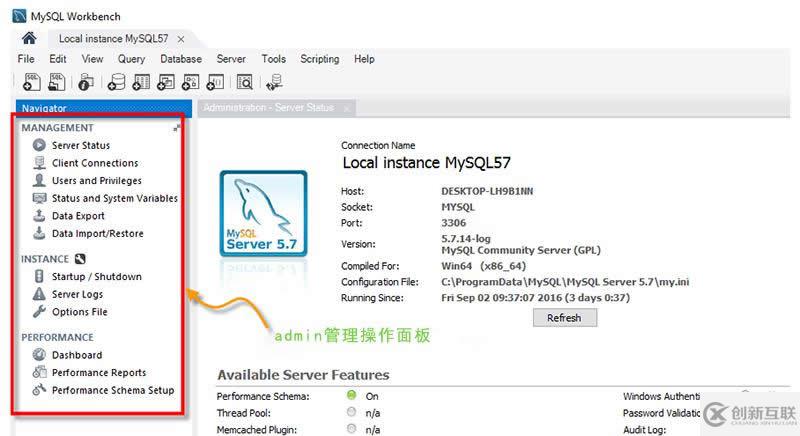Screen dimensions: 800x436
Task: Click the Status and System Variables monitor icon
Action: [x=39, y=198]
